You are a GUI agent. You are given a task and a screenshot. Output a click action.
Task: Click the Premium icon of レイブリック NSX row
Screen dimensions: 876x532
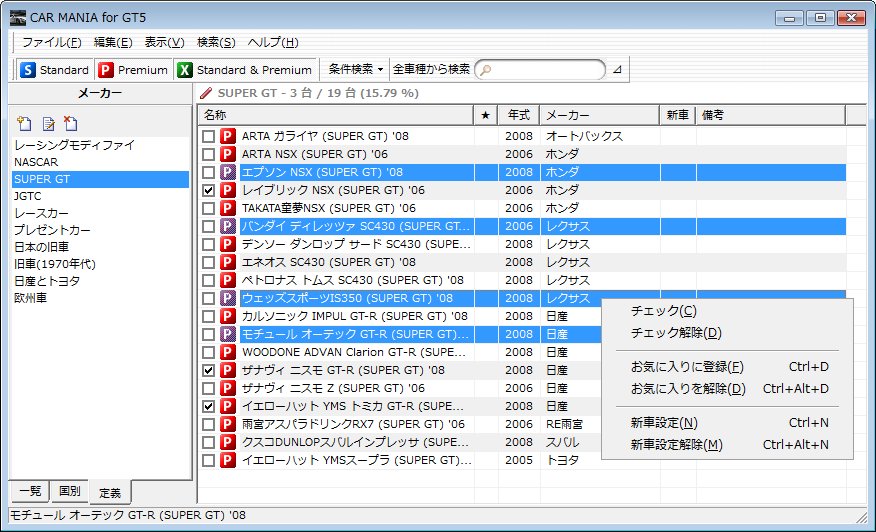click(x=227, y=190)
